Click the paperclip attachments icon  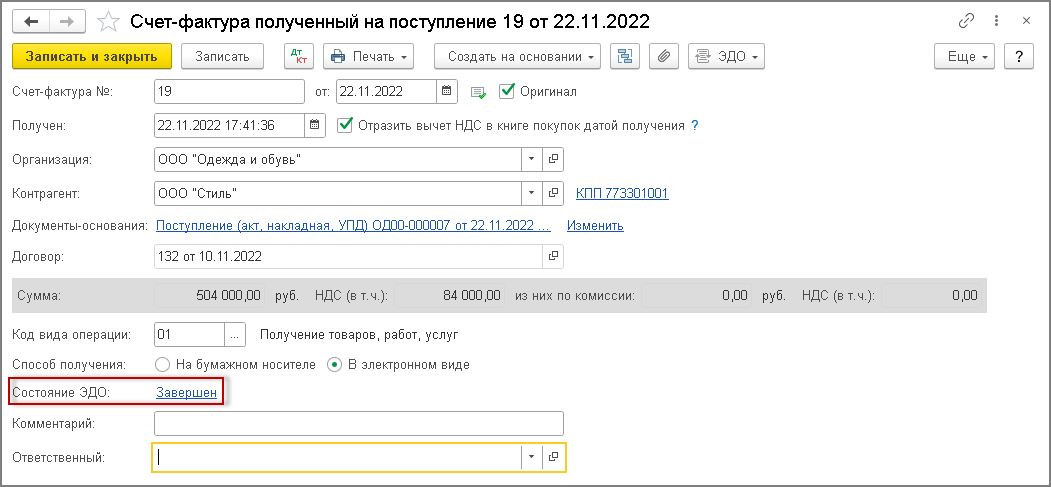coord(661,57)
